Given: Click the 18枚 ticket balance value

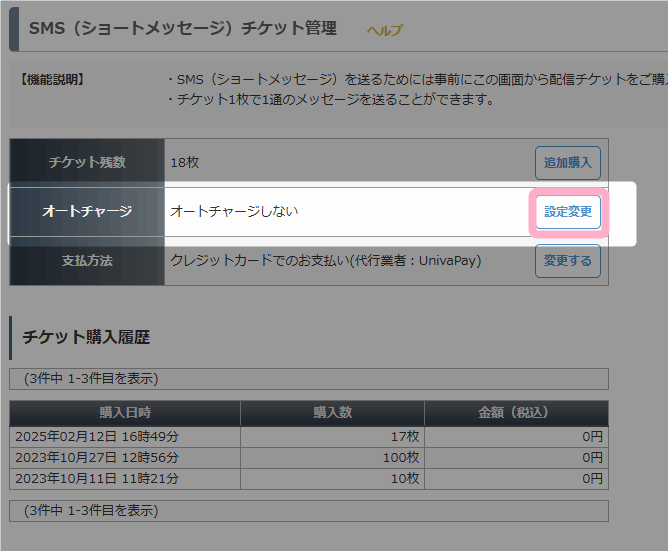Looking at the screenshot, I should [185, 162].
